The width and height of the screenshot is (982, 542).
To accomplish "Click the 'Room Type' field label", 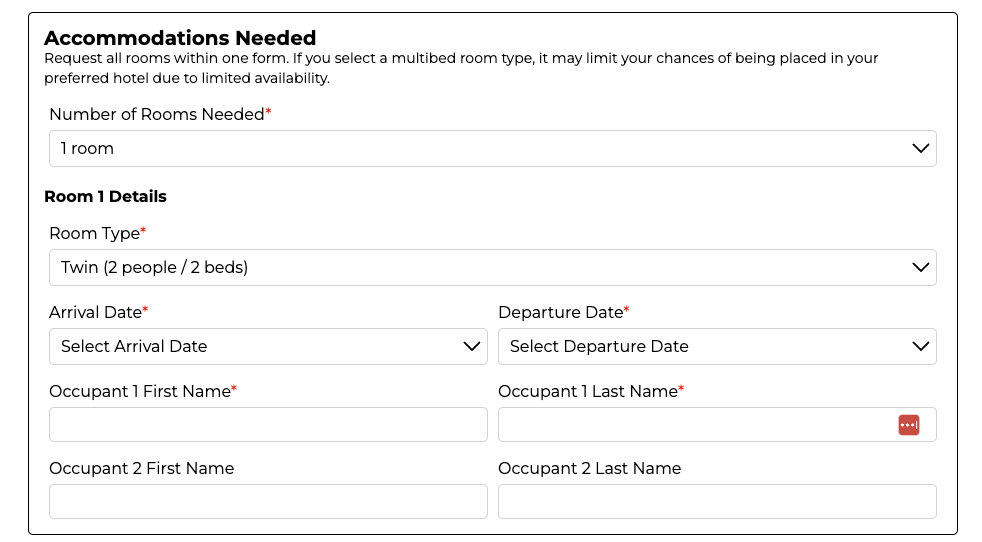I will coord(97,233).
